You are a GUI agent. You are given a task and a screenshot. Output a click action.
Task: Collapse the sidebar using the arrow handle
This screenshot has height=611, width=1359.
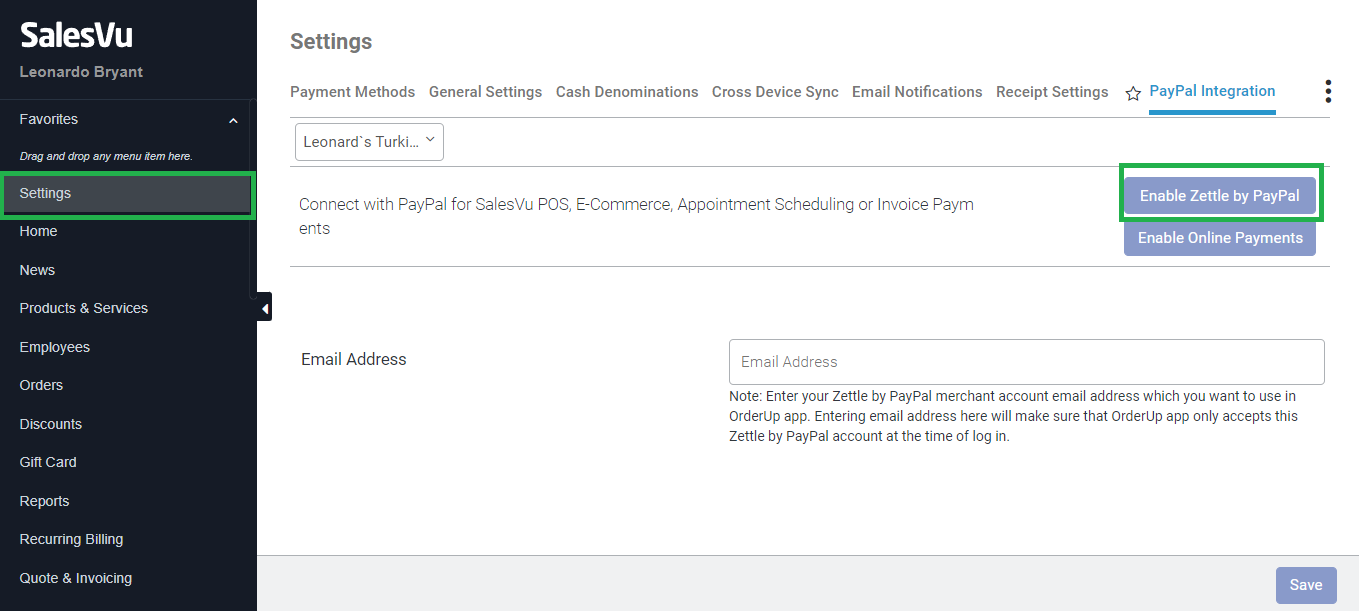click(264, 309)
